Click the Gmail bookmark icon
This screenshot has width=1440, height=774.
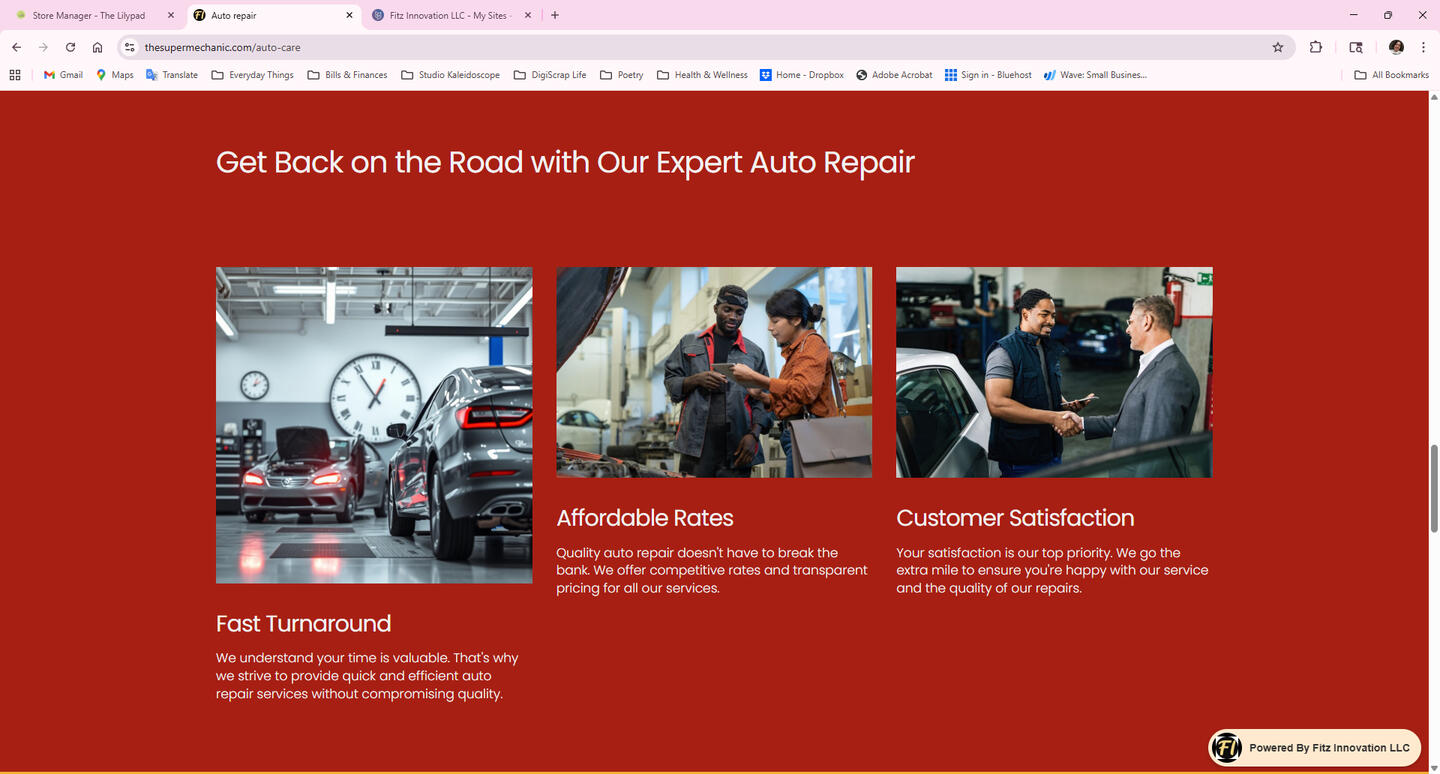49,75
